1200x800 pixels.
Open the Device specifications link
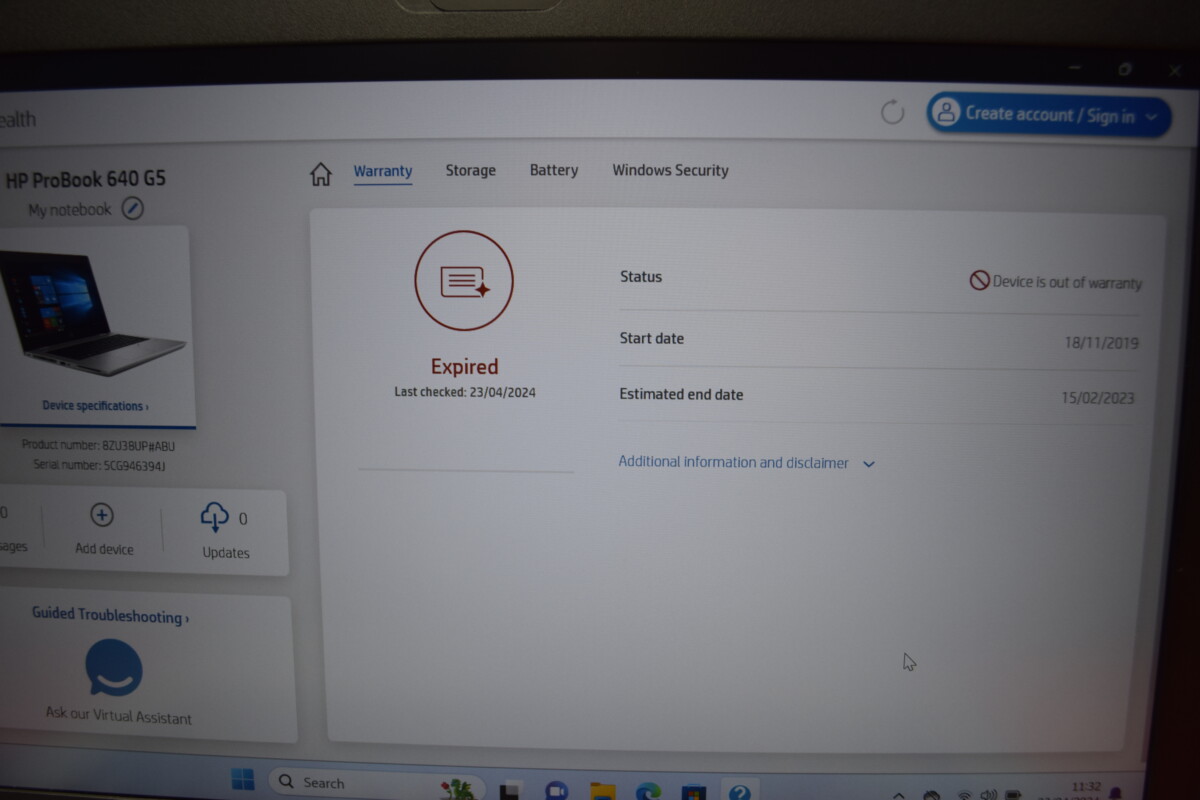tap(95, 406)
